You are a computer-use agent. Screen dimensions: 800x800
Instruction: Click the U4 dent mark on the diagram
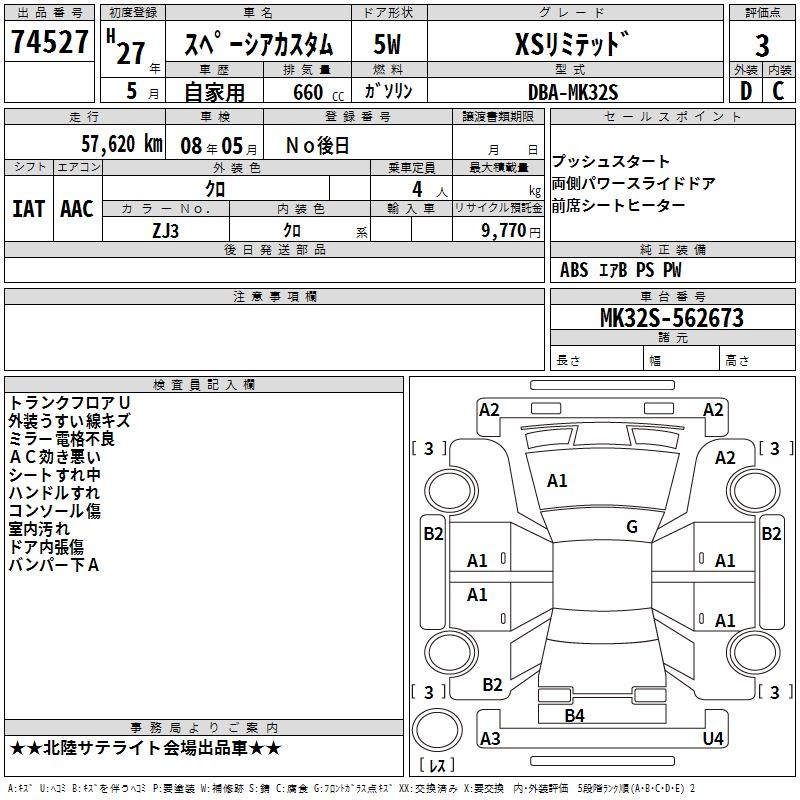tap(713, 739)
